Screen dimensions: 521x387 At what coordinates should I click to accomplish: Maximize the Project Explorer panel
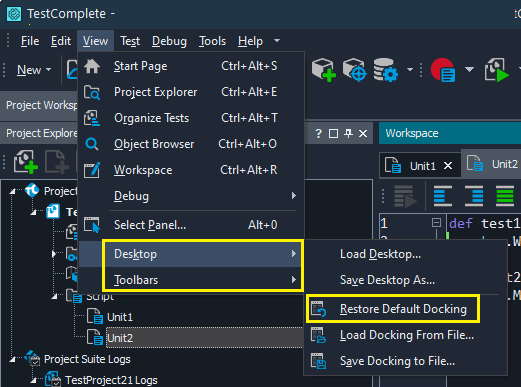click(333, 134)
